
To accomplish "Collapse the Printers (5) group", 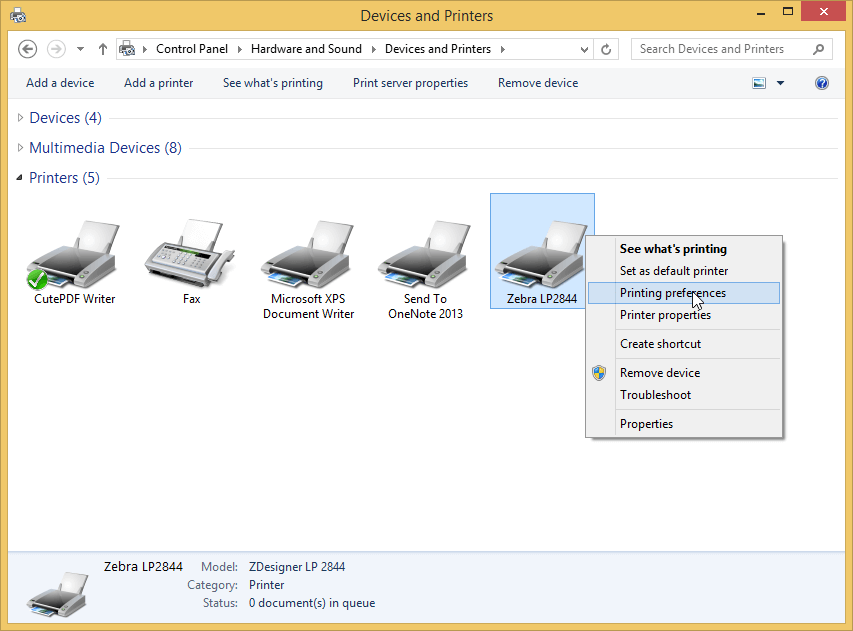I will pyautogui.click(x=20, y=177).
